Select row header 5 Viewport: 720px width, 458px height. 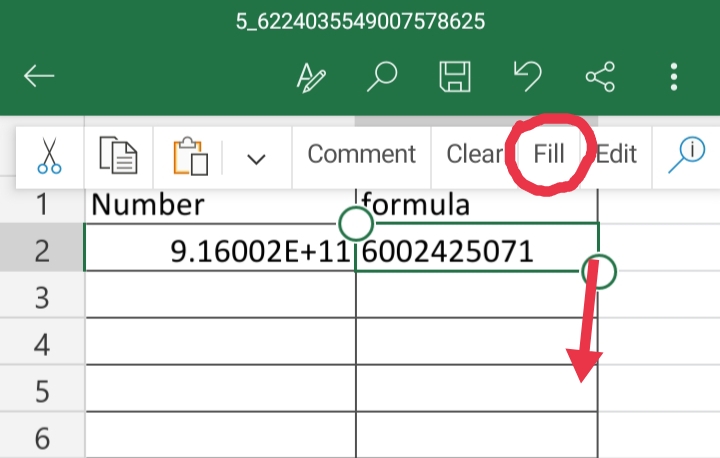tap(42, 388)
